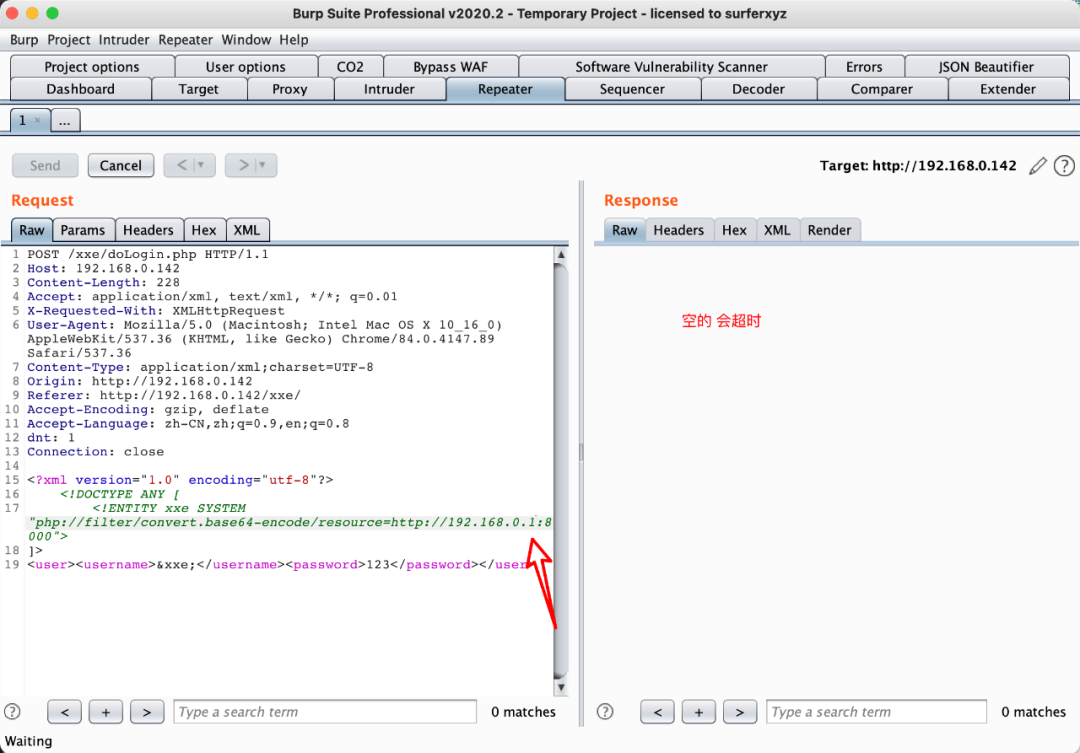Click the POST /xxe/doLogin.php request line
Viewport: 1080px width, 753px height.
[147, 254]
